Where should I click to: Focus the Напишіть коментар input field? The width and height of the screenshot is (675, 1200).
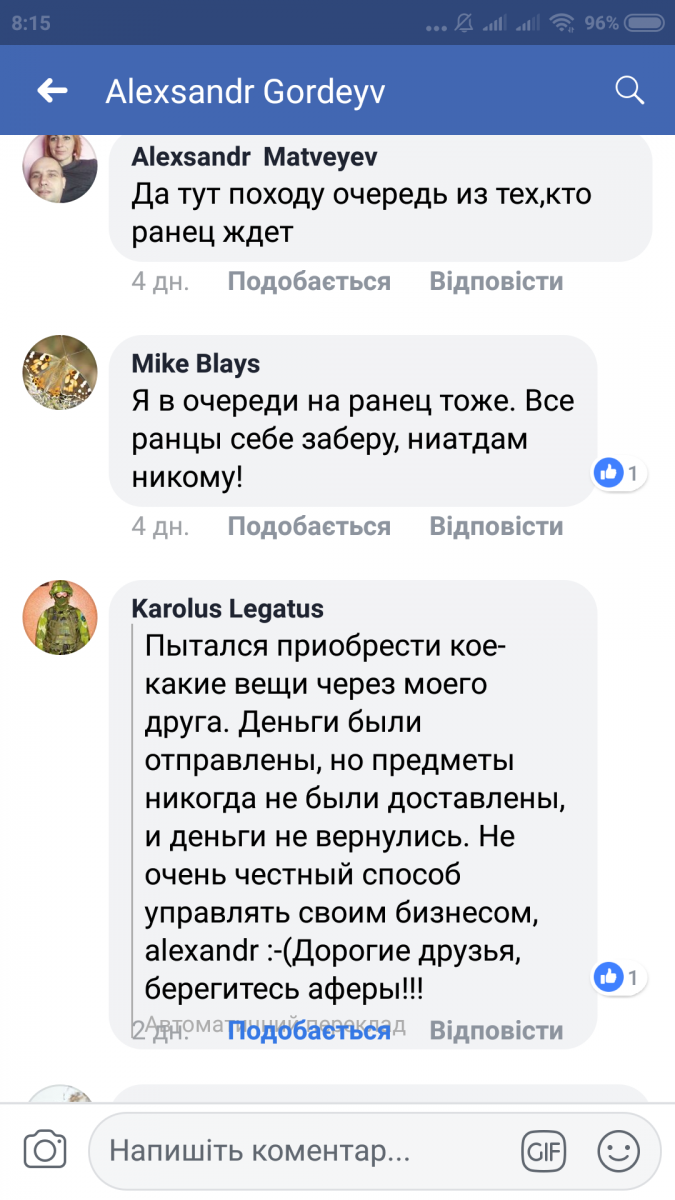click(x=300, y=1151)
